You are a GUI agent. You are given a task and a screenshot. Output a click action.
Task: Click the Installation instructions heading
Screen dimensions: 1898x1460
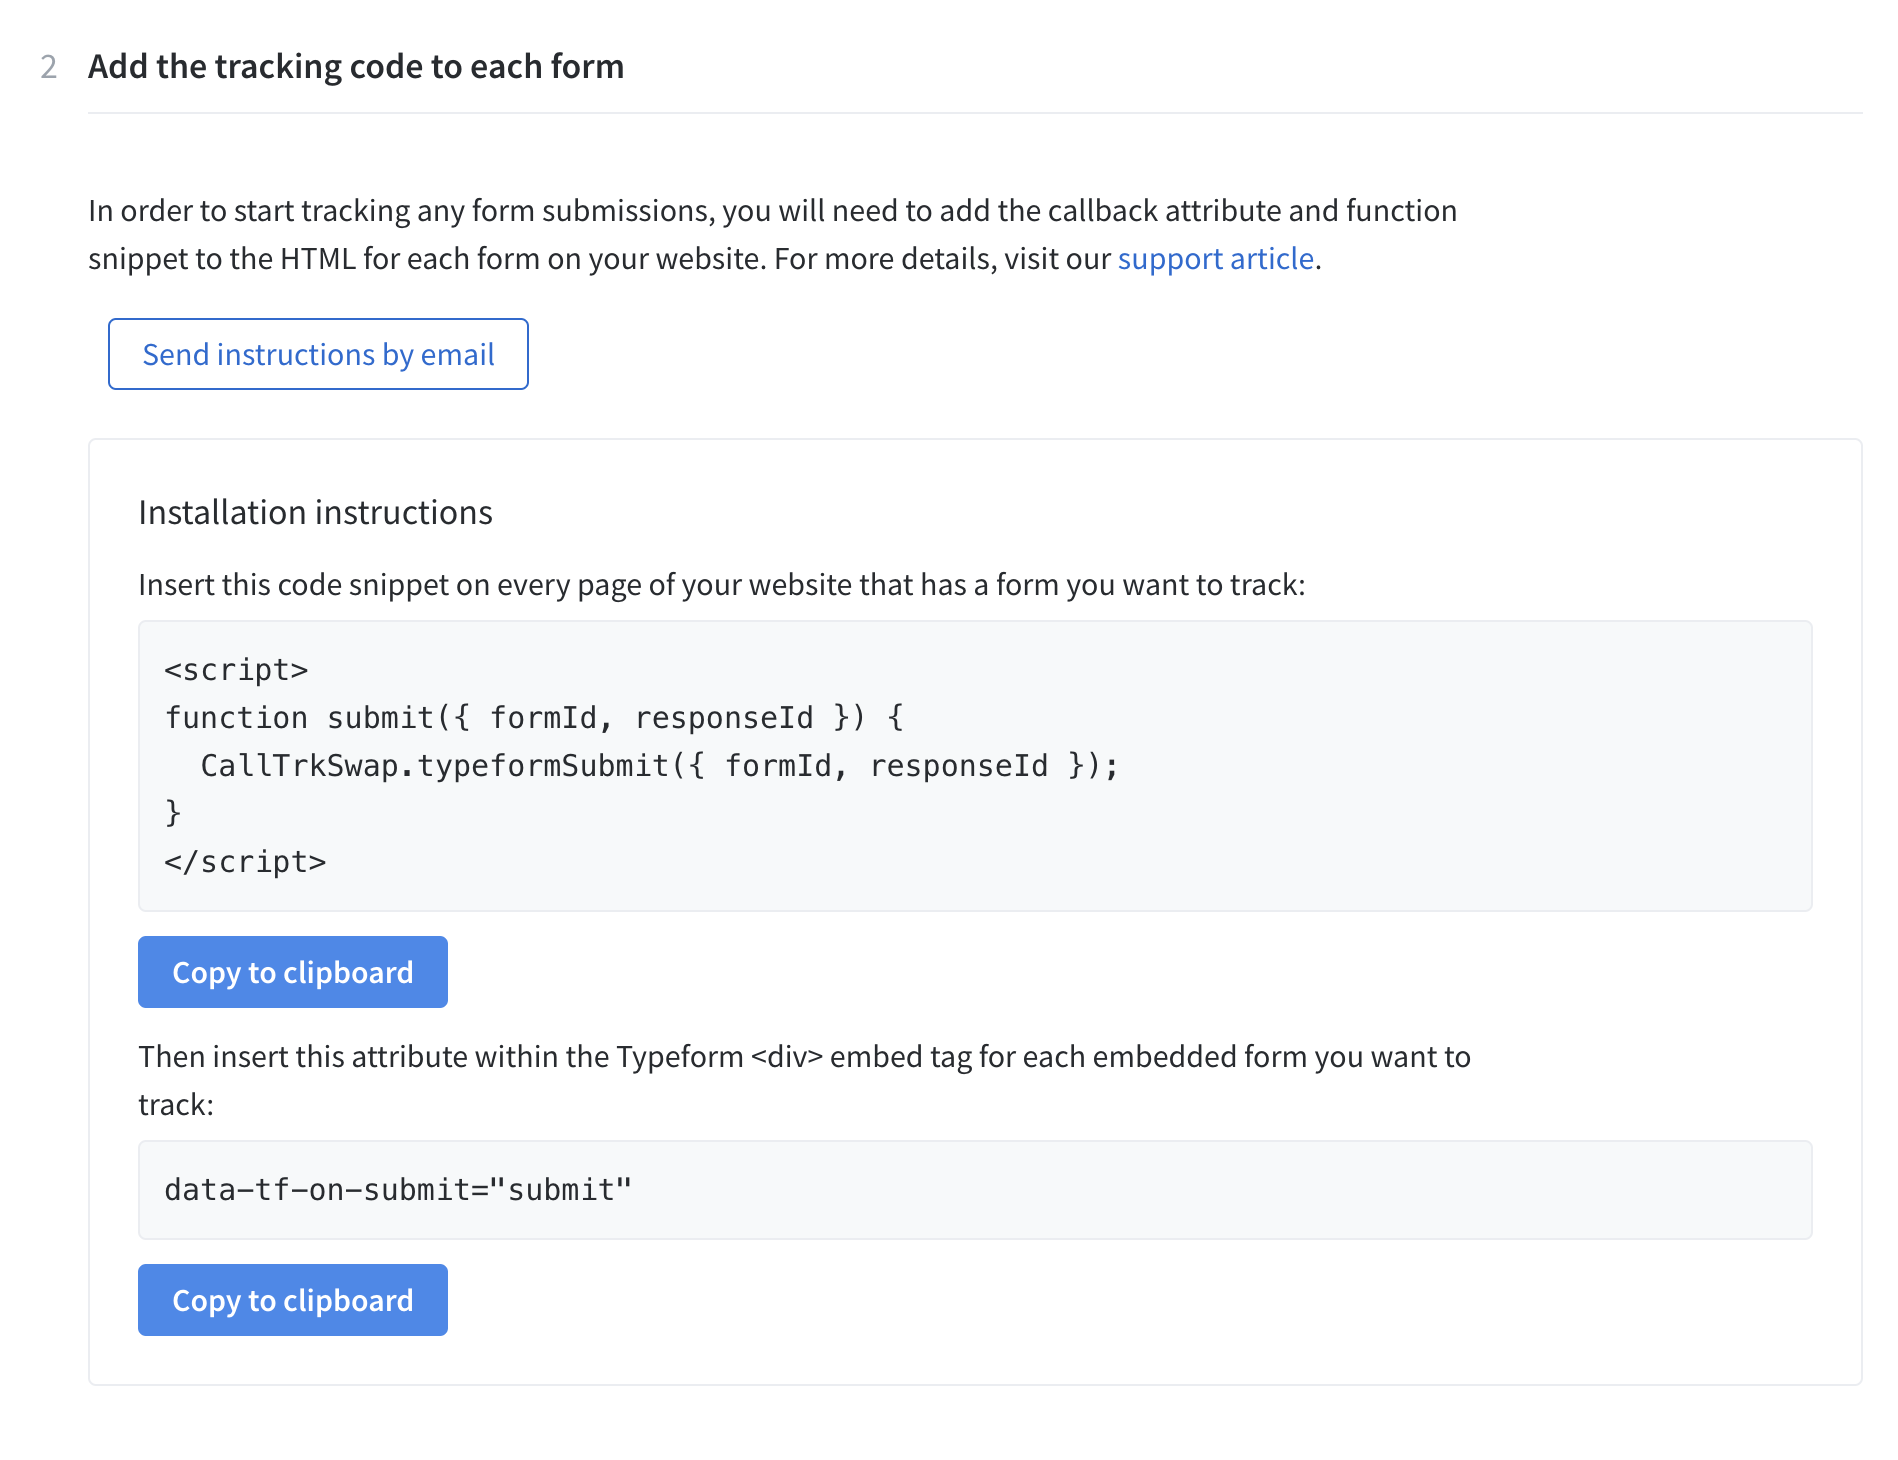315,512
